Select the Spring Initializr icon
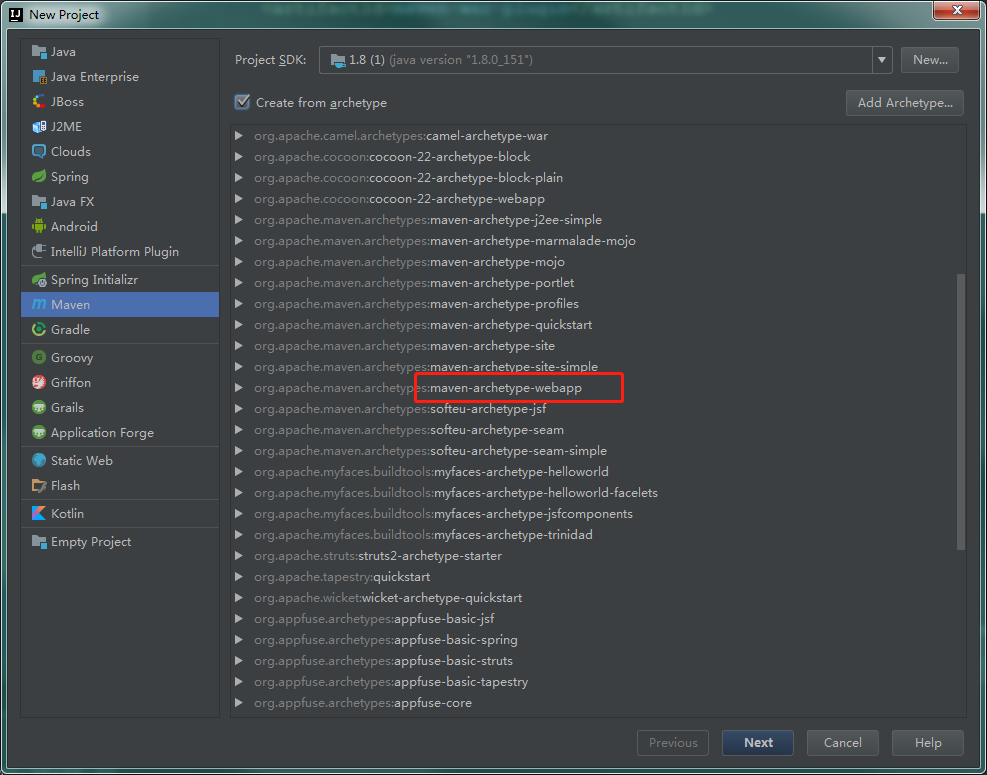 coord(39,280)
